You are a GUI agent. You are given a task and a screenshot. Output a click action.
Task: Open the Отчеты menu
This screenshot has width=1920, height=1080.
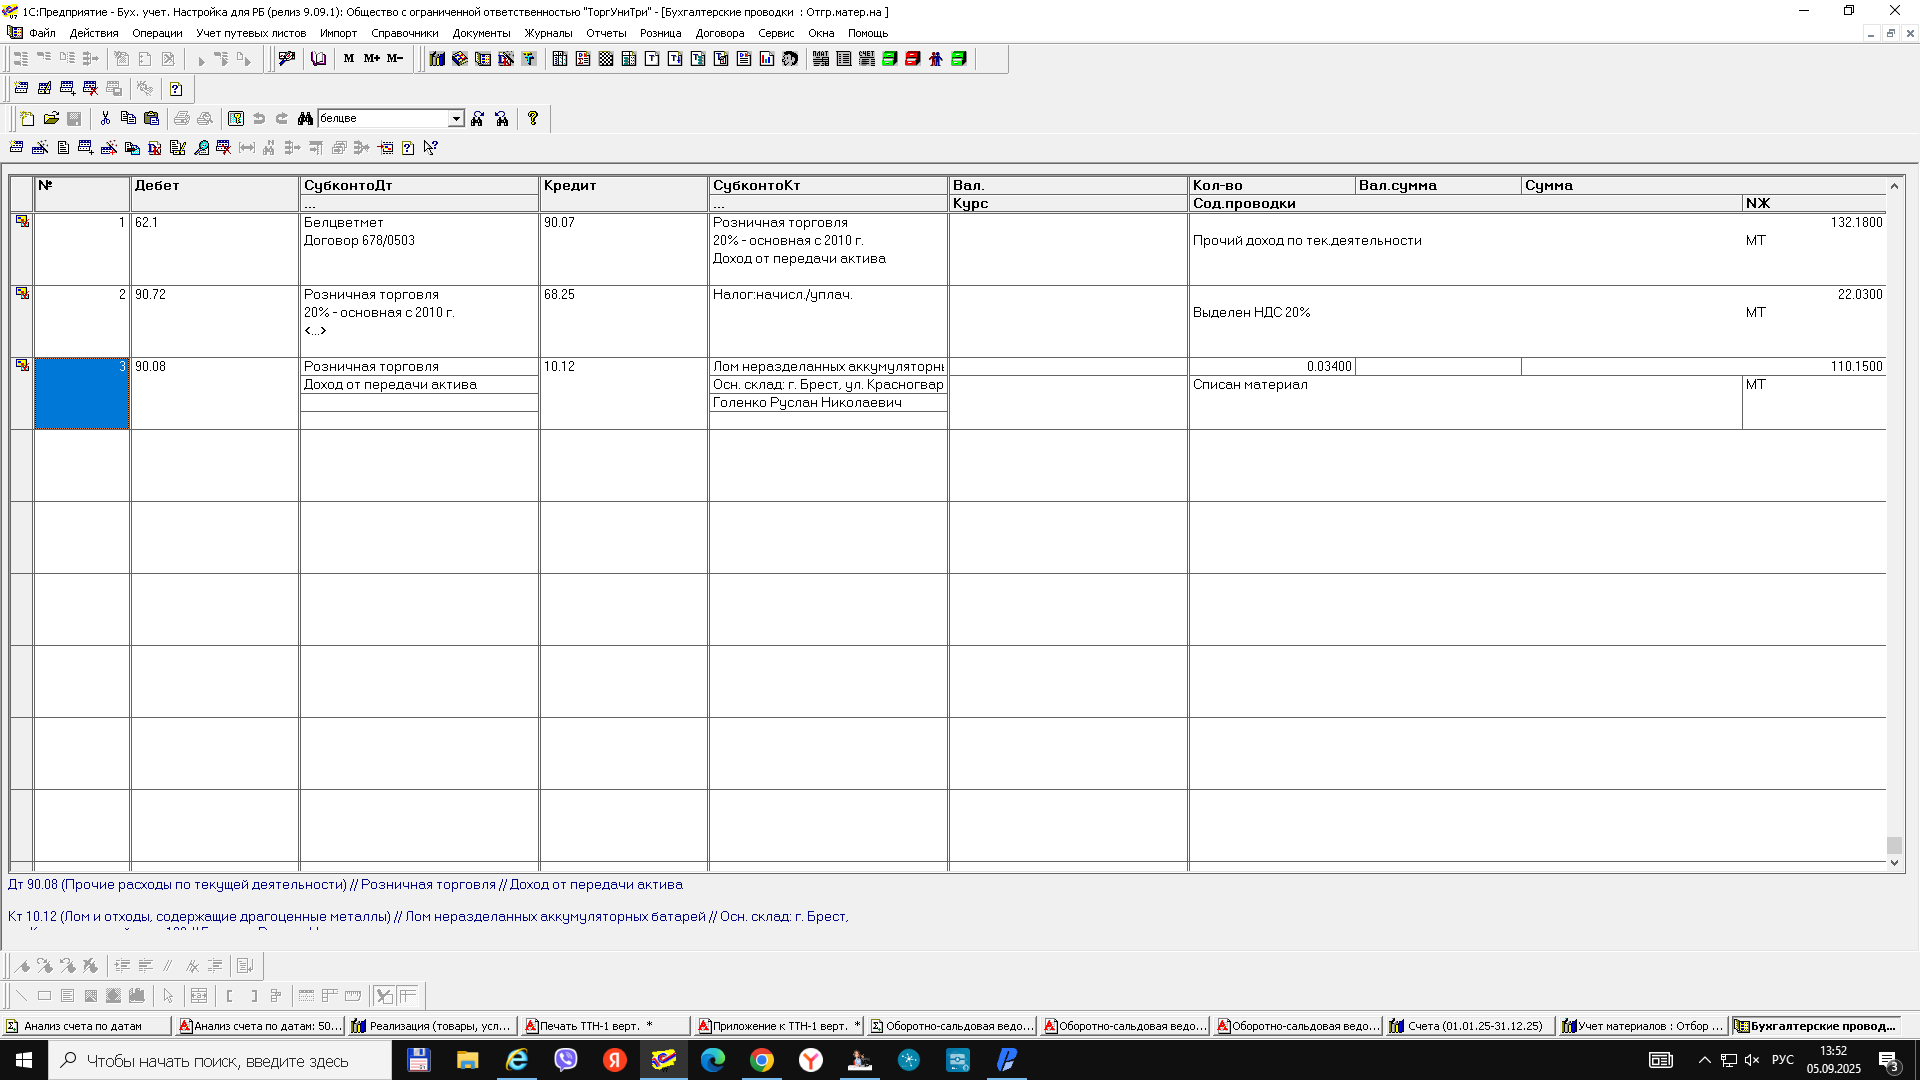pyautogui.click(x=606, y=33)
